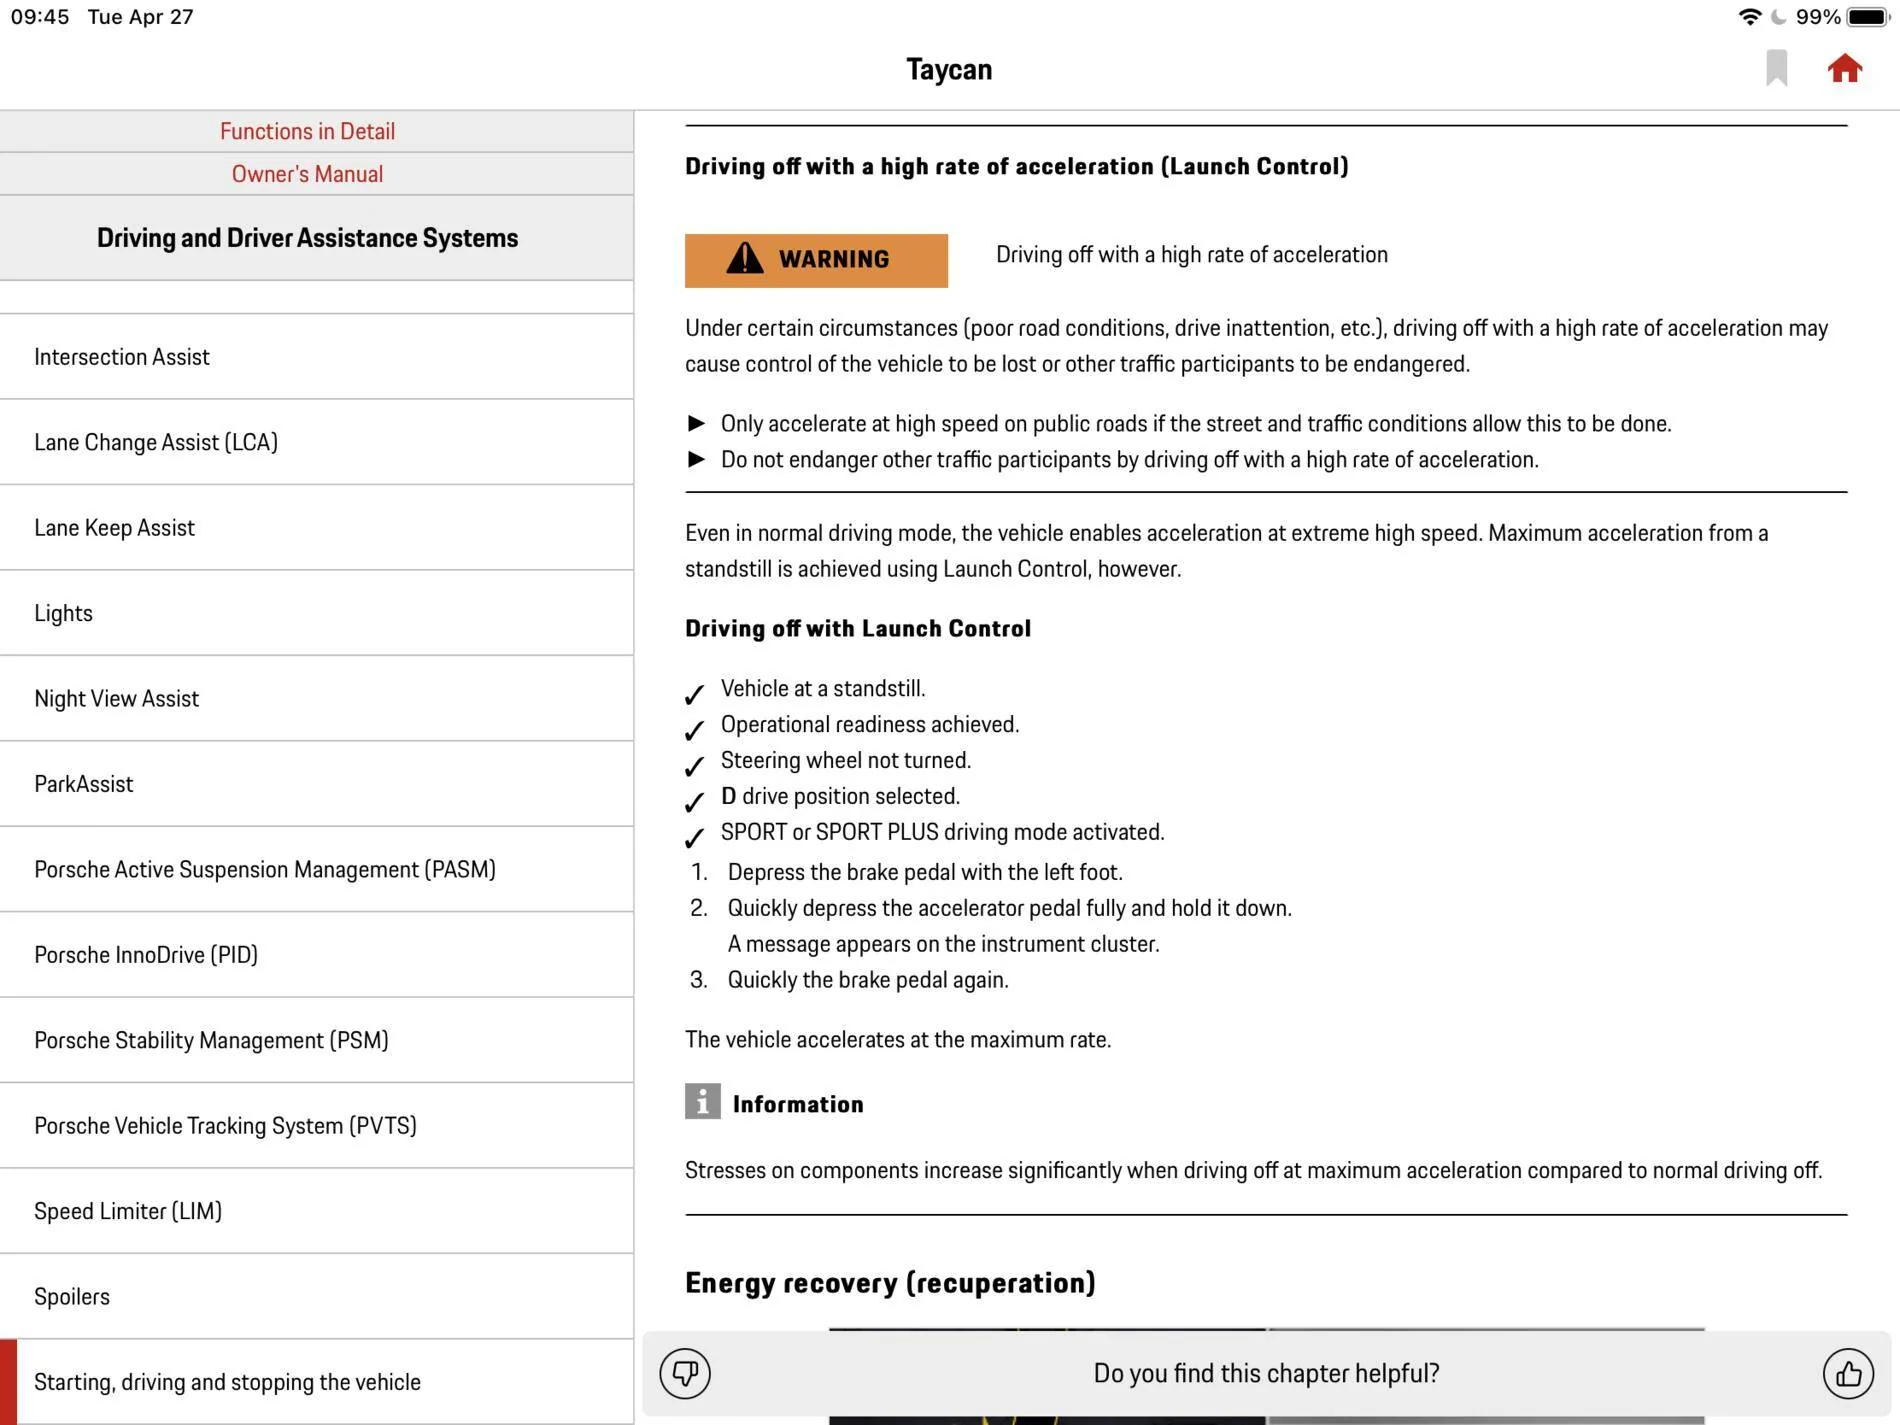Tap the red home icon
The image size is (1900, 1425).
pyautogui.click(x=1844, y=69)
